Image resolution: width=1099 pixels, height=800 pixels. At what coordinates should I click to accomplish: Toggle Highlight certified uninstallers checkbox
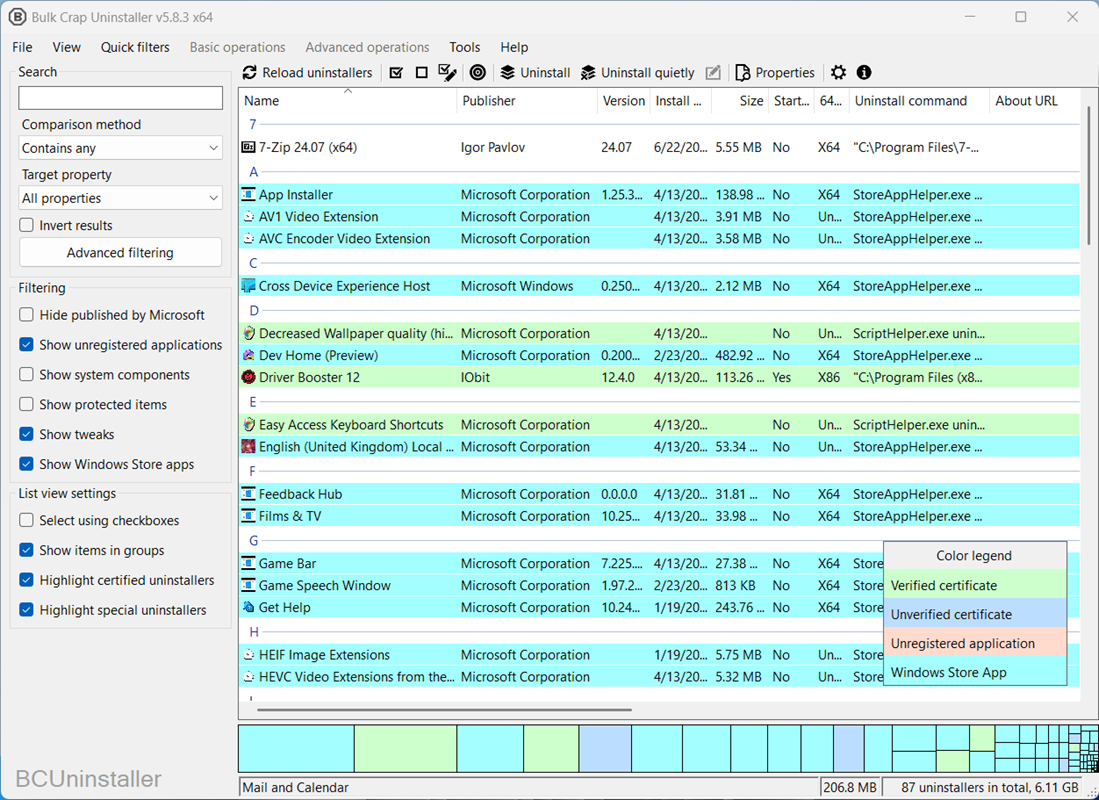(x=27, y=580)
